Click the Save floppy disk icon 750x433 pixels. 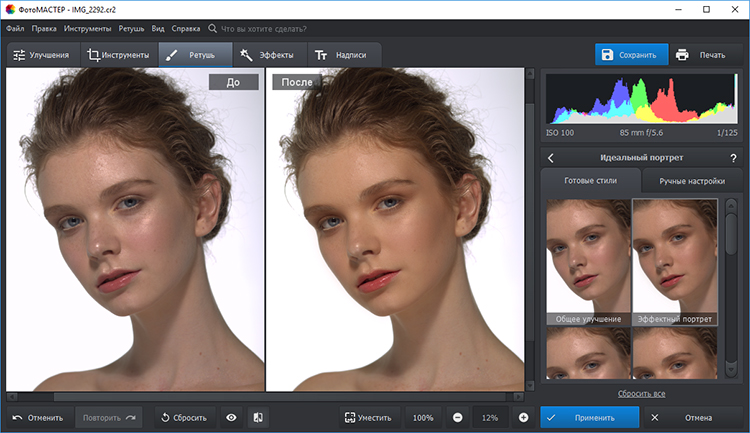click(607, 55)
